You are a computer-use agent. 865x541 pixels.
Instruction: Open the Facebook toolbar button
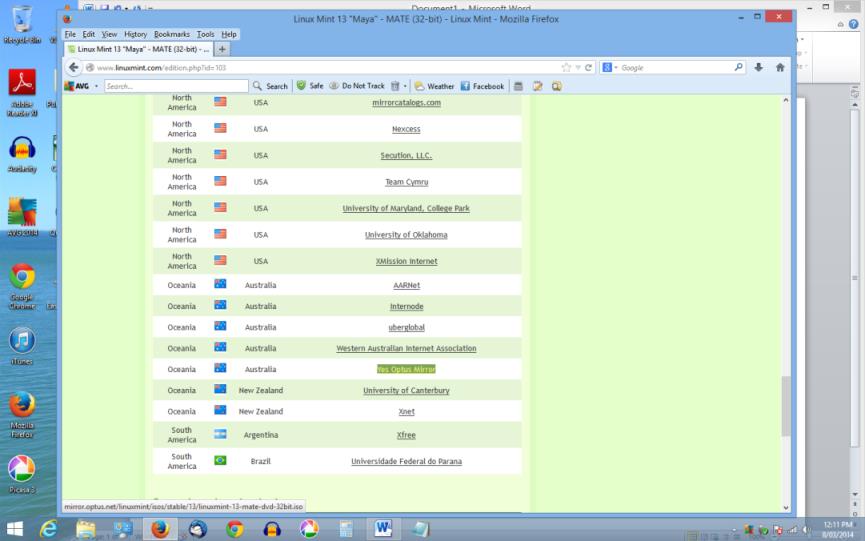(482, 86)
